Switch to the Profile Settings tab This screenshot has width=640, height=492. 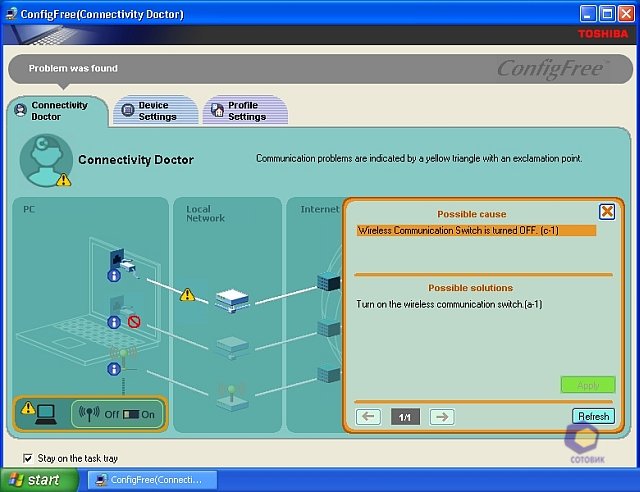click(244, 111)
